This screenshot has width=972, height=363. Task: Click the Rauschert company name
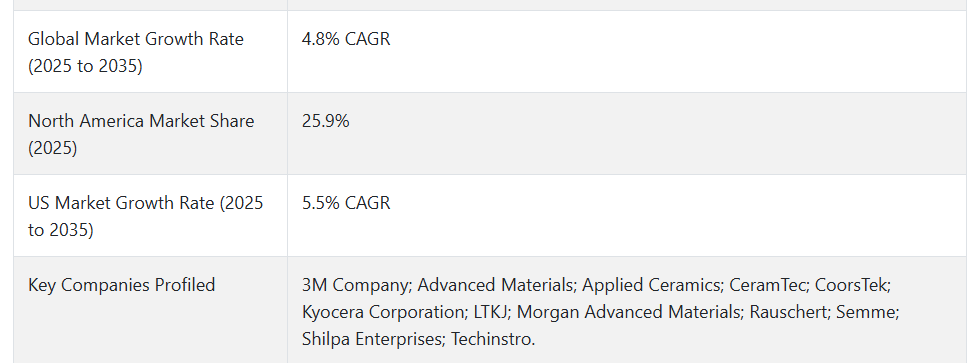tap(788, 312)
